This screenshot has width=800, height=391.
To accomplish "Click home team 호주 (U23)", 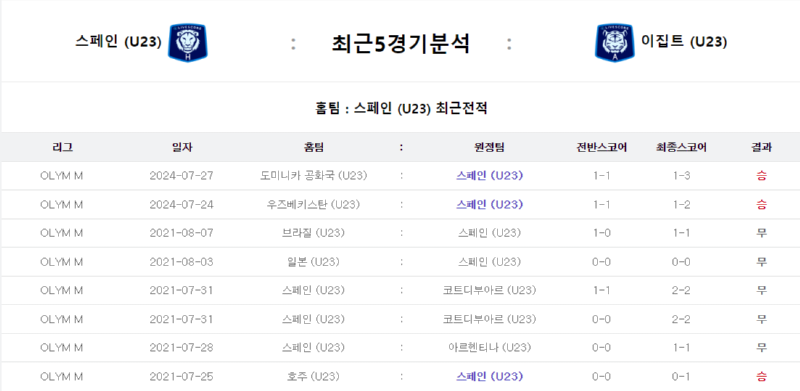I will 313,377.
